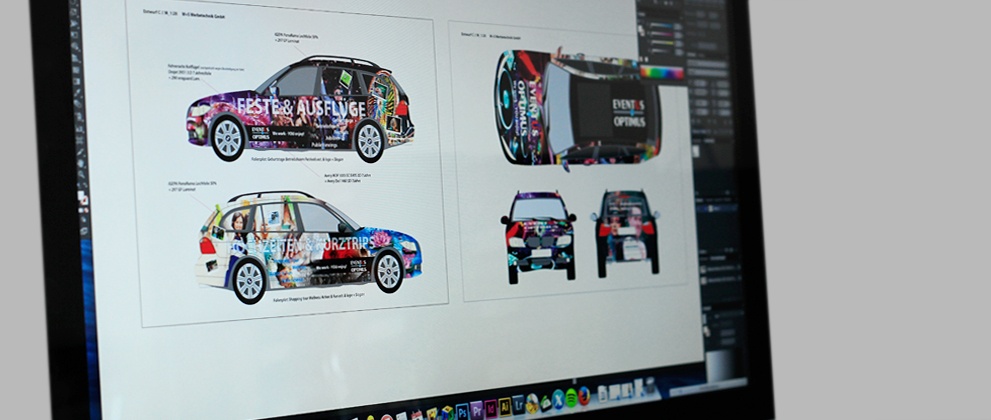Click the Illustrator icon in the dock
Viewport: 991px width, 420px height.
pos(504,406)
